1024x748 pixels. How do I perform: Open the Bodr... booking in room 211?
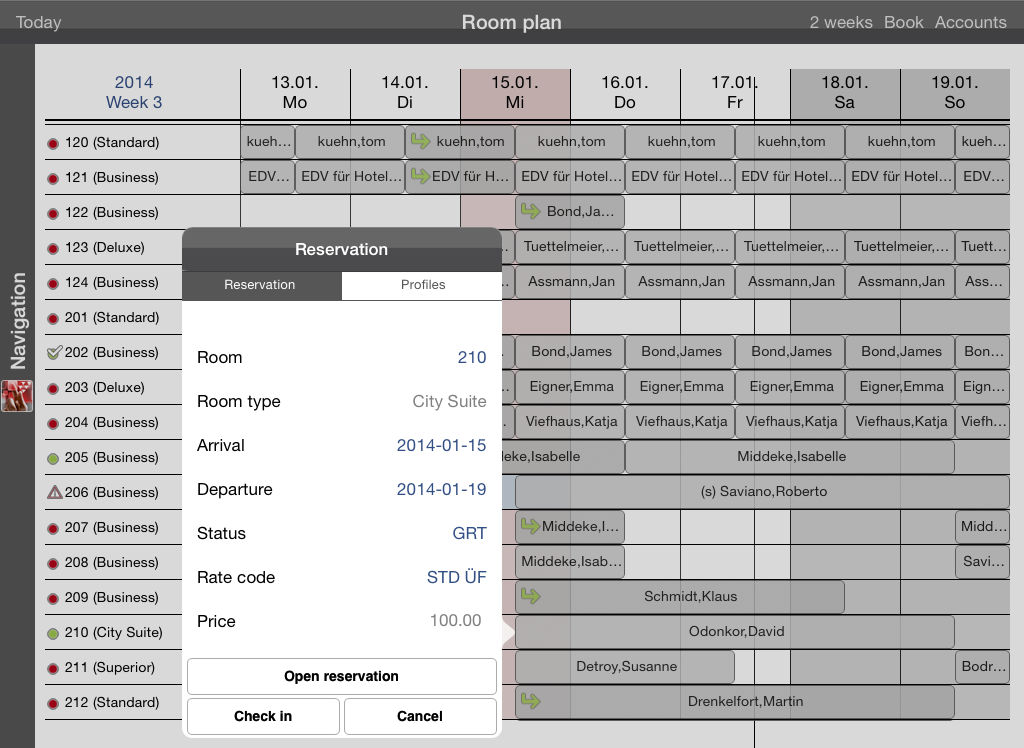[982, 666]
